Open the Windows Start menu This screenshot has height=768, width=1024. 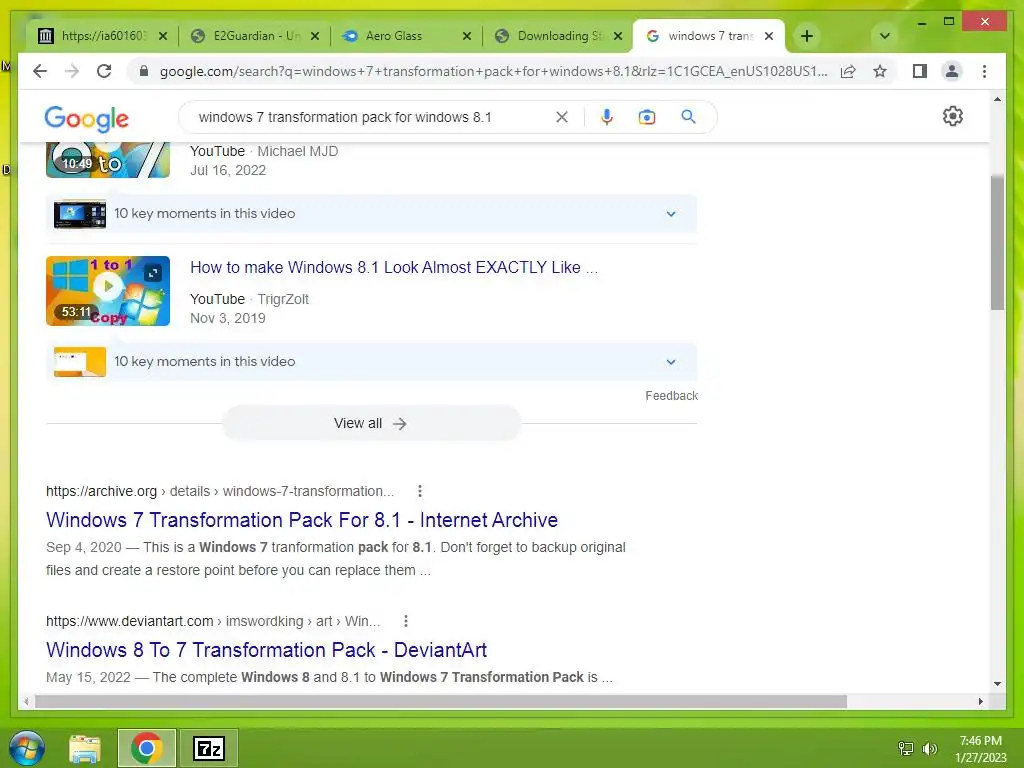pos(27,748)
